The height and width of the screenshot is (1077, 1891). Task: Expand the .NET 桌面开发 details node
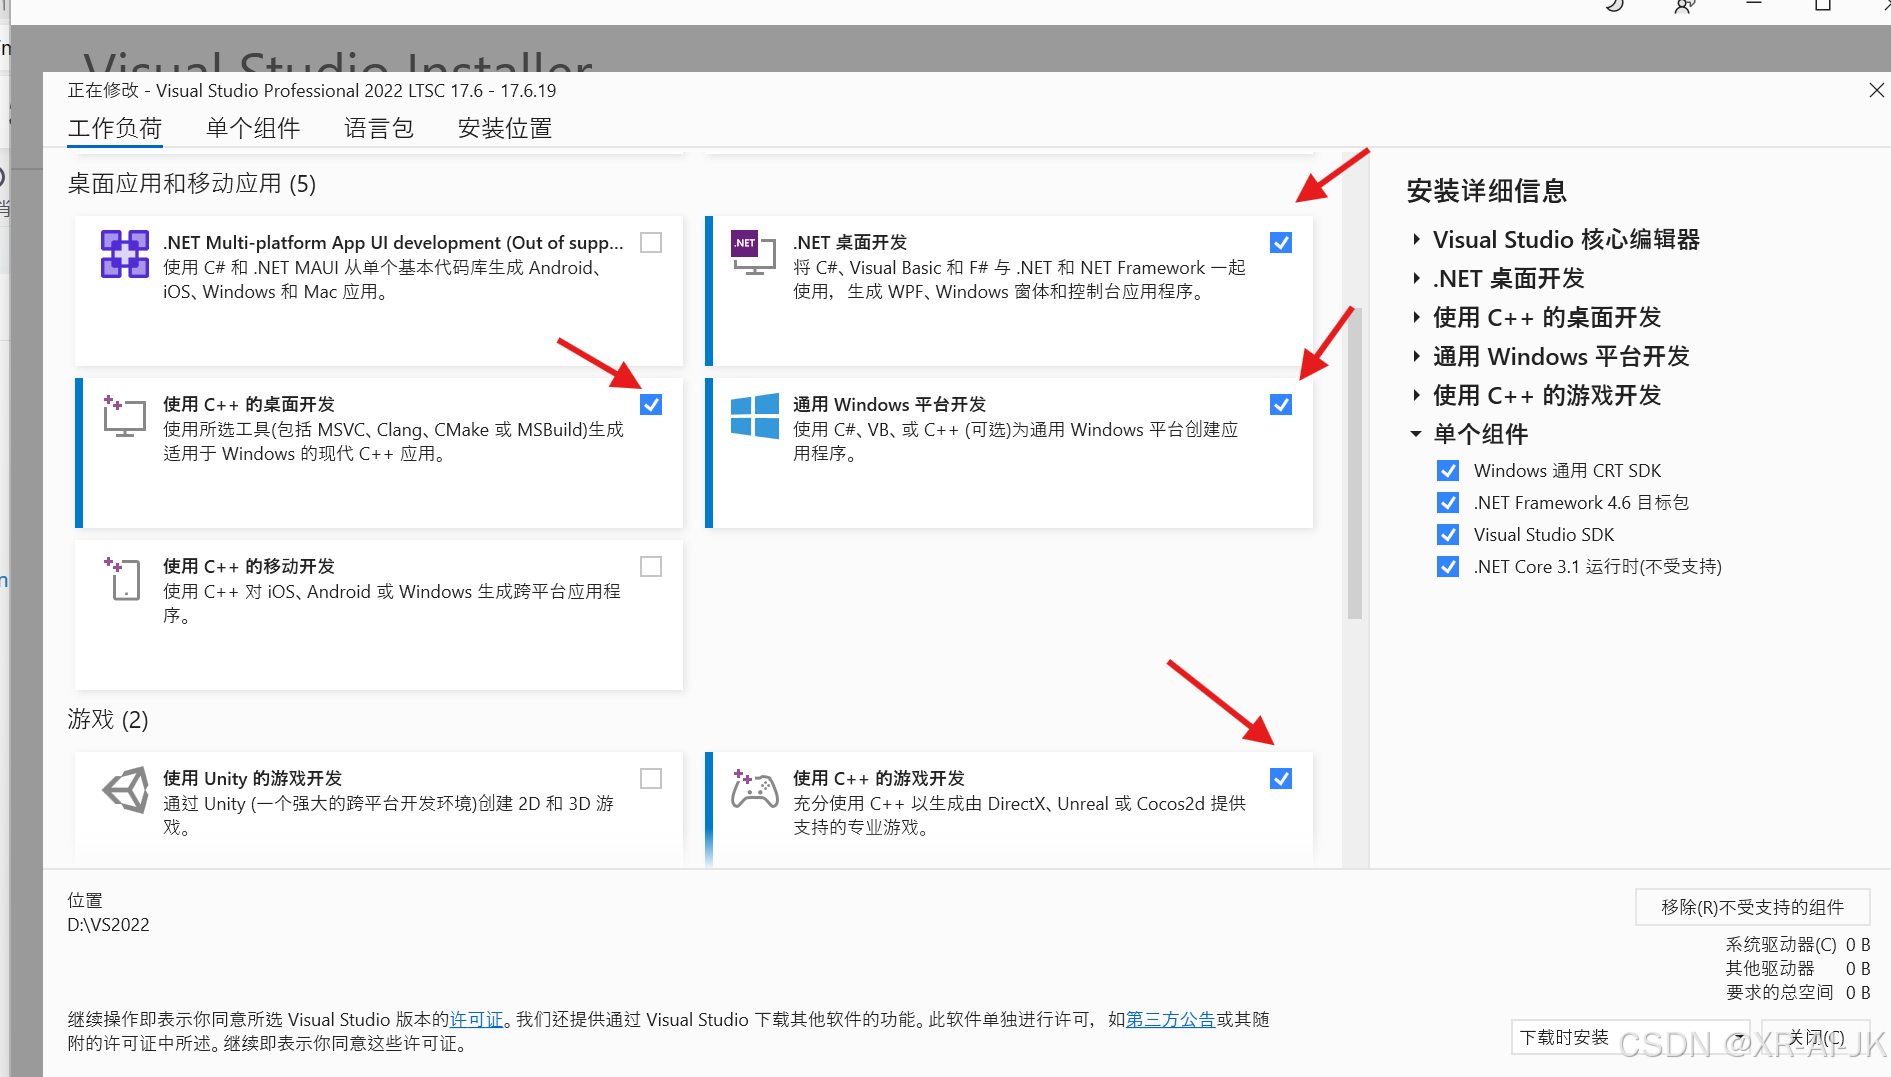coord(1416,279)
